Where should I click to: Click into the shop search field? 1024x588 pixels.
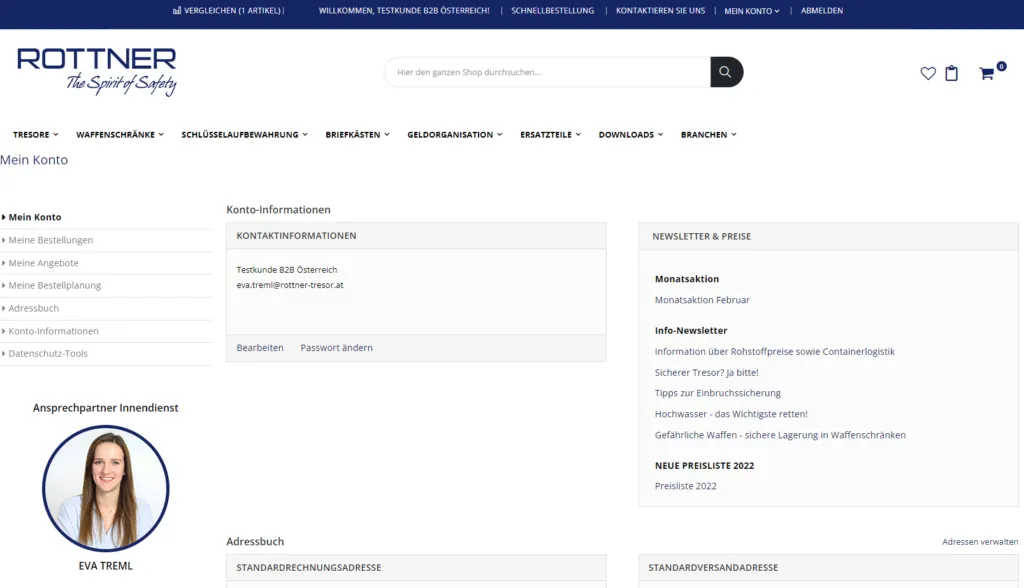click(x=547, y=72)
